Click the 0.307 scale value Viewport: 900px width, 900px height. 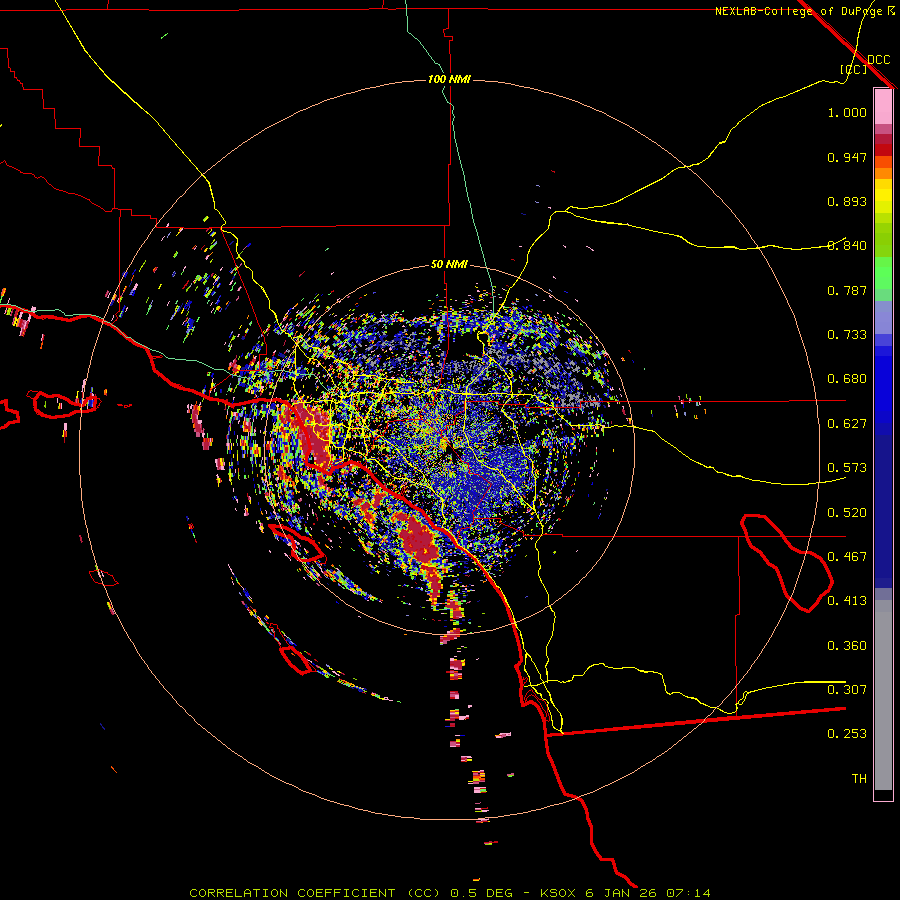click(847, 690)
